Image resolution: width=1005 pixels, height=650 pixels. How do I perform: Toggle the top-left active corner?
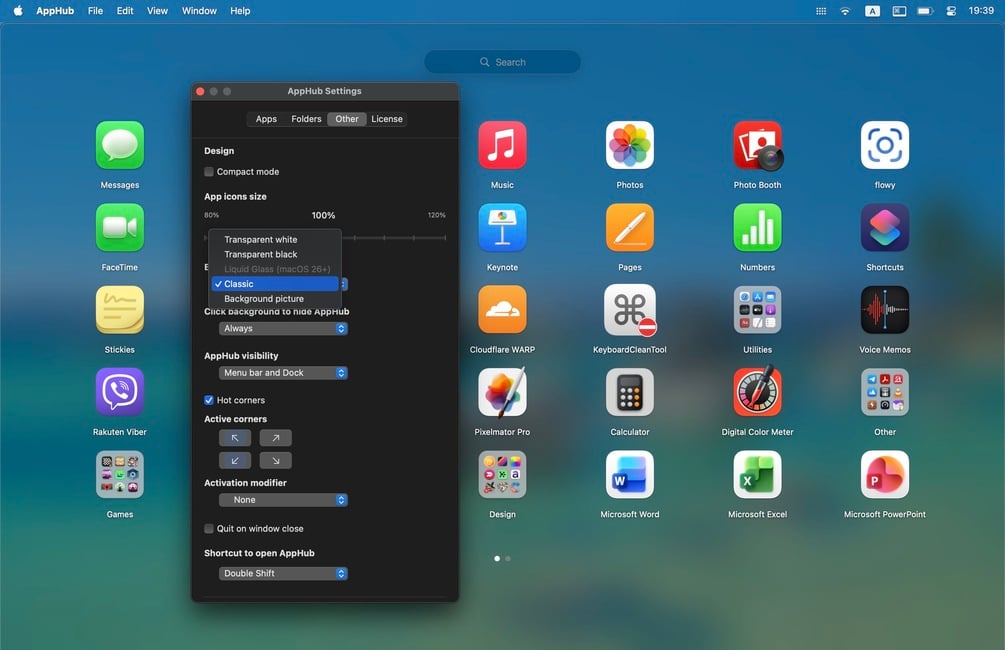click(x=235, y=438)
